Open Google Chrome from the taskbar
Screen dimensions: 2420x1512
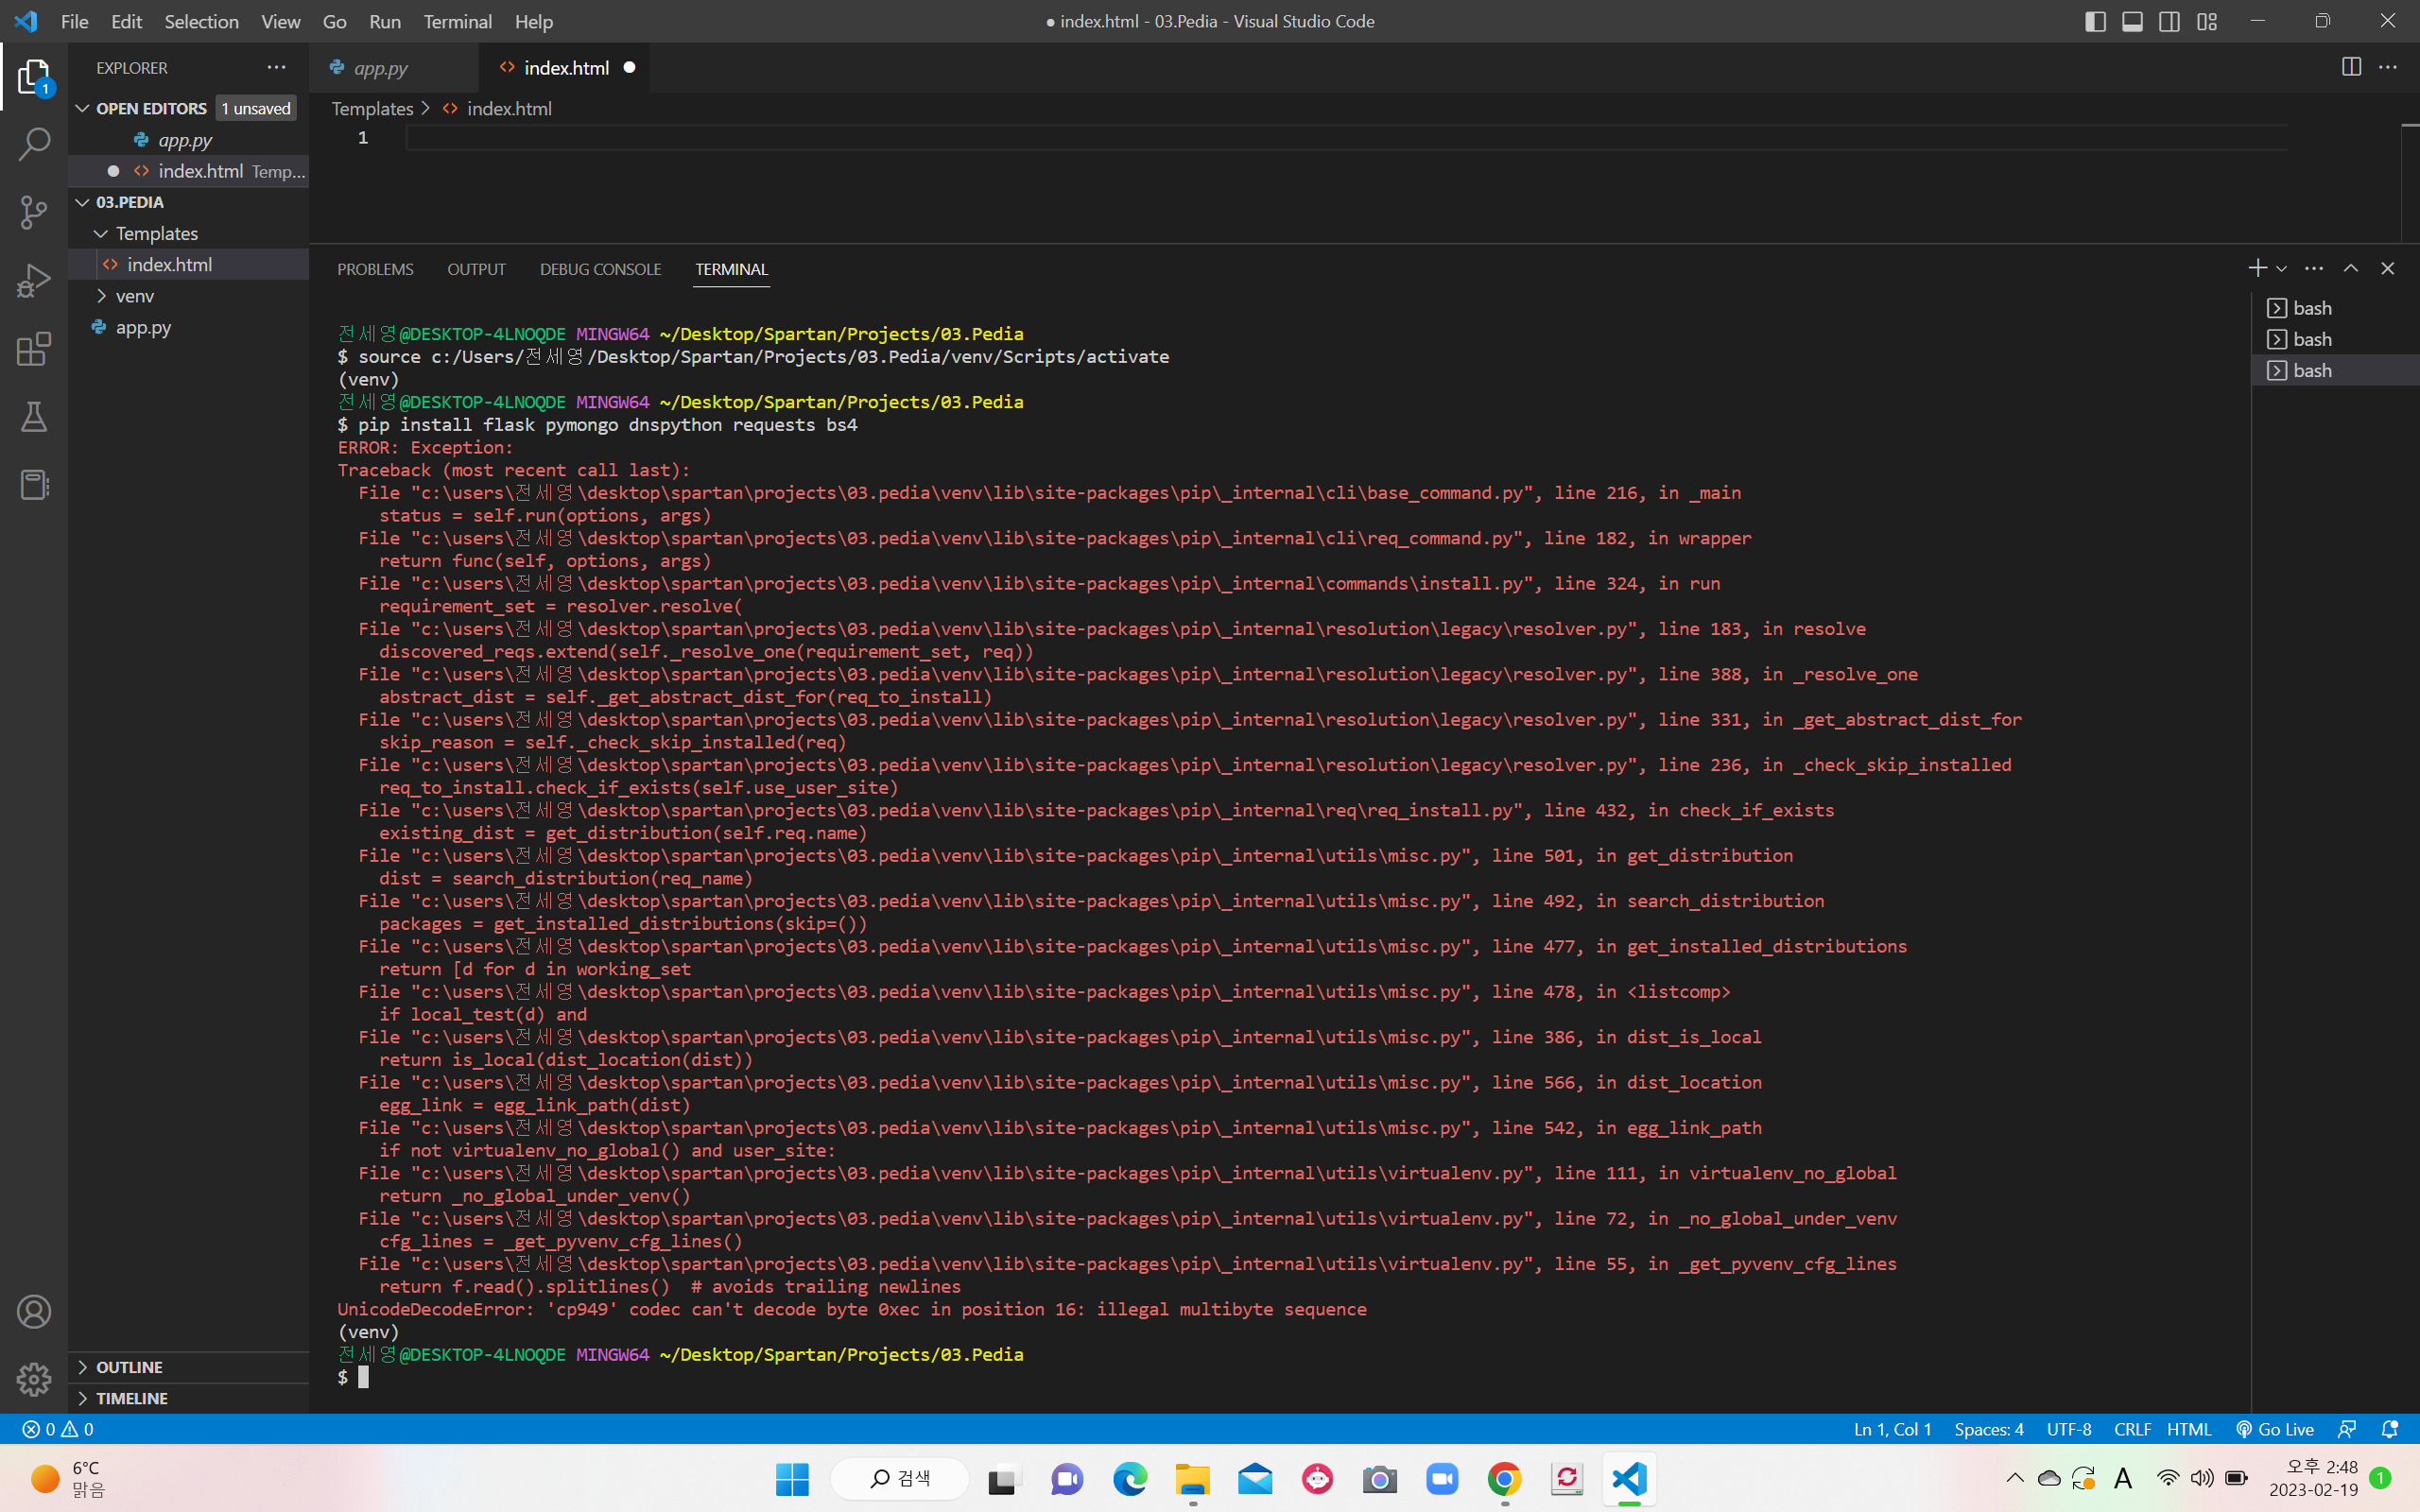(1505, 1479)
